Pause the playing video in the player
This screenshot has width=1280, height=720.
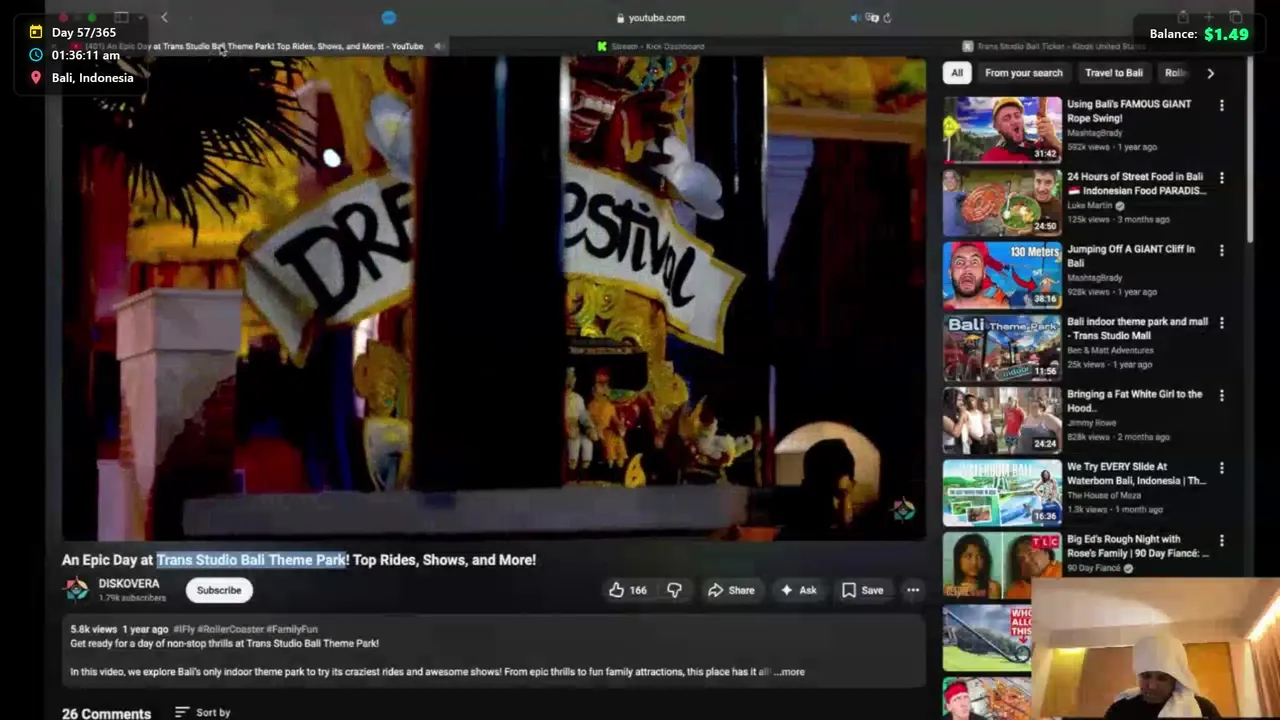494,298
